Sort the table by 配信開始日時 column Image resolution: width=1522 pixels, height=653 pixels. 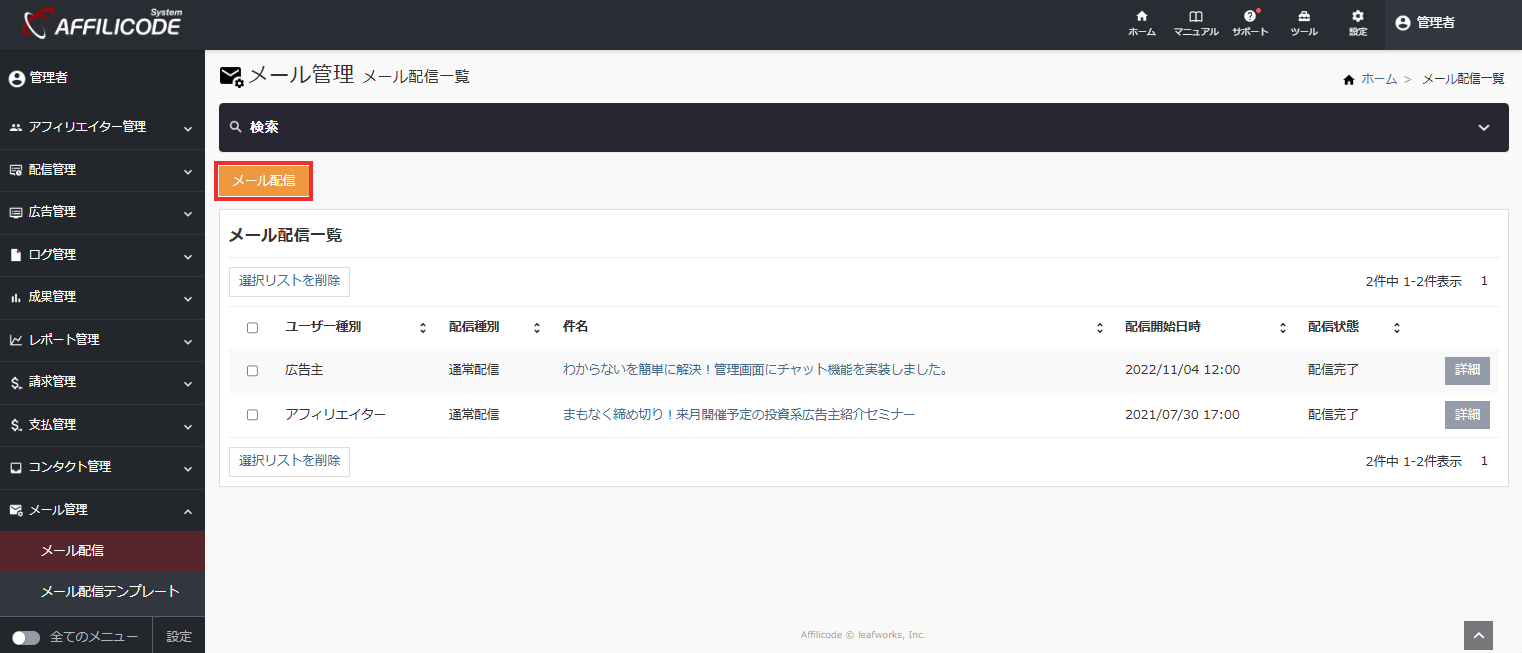(1283, 328)
